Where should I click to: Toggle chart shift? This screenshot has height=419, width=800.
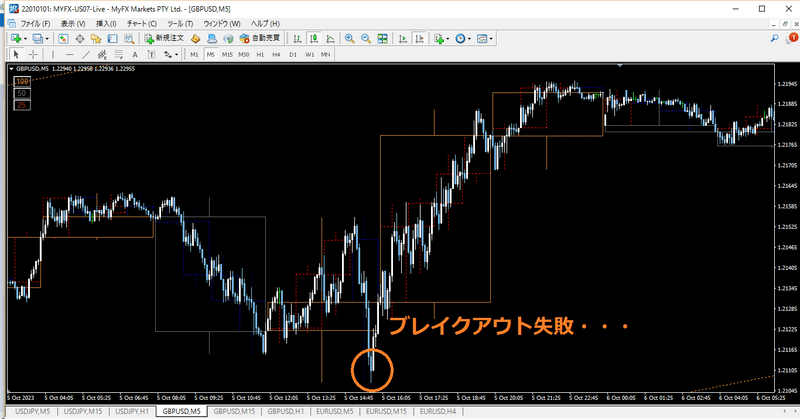[419, 38]
